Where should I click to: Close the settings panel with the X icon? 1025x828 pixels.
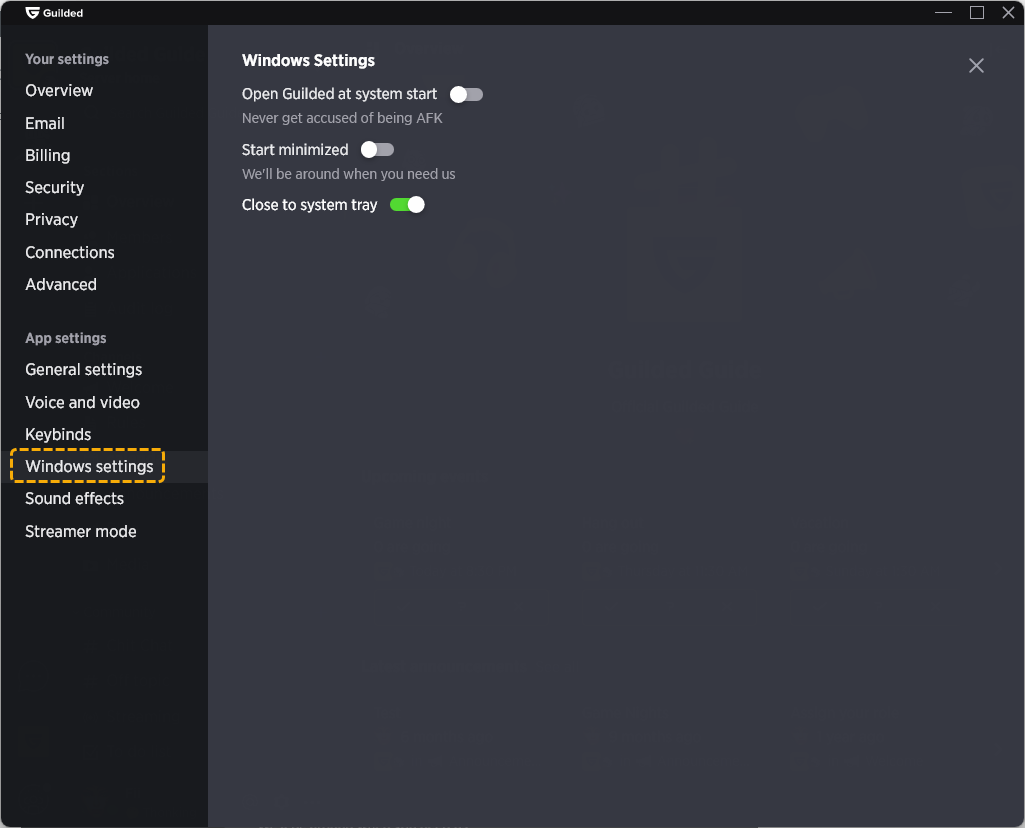click(976, 65)
